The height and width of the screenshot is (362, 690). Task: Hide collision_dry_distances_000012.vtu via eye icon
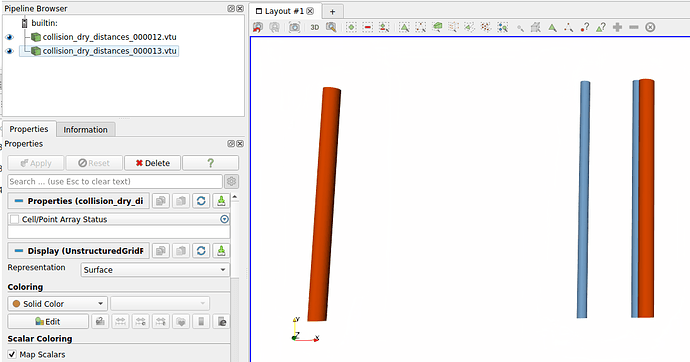click(9, 37)
